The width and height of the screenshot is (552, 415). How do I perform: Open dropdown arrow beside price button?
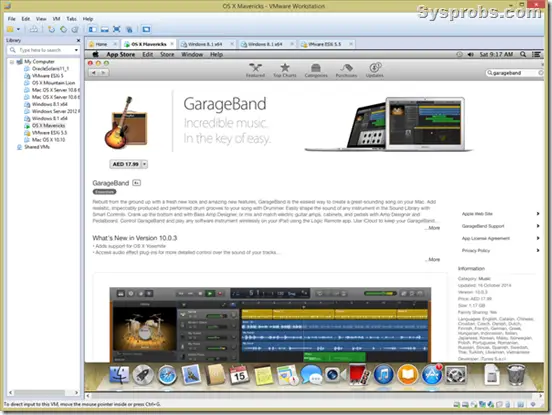[x=144, y=164]
